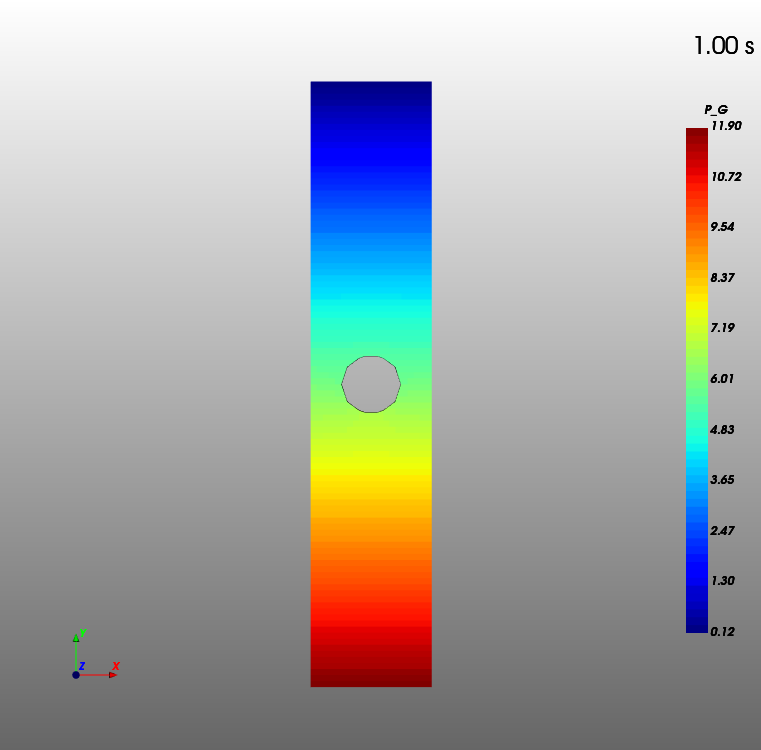
Task: Pick the dark blue bottom of color bar
Action: 696,625
